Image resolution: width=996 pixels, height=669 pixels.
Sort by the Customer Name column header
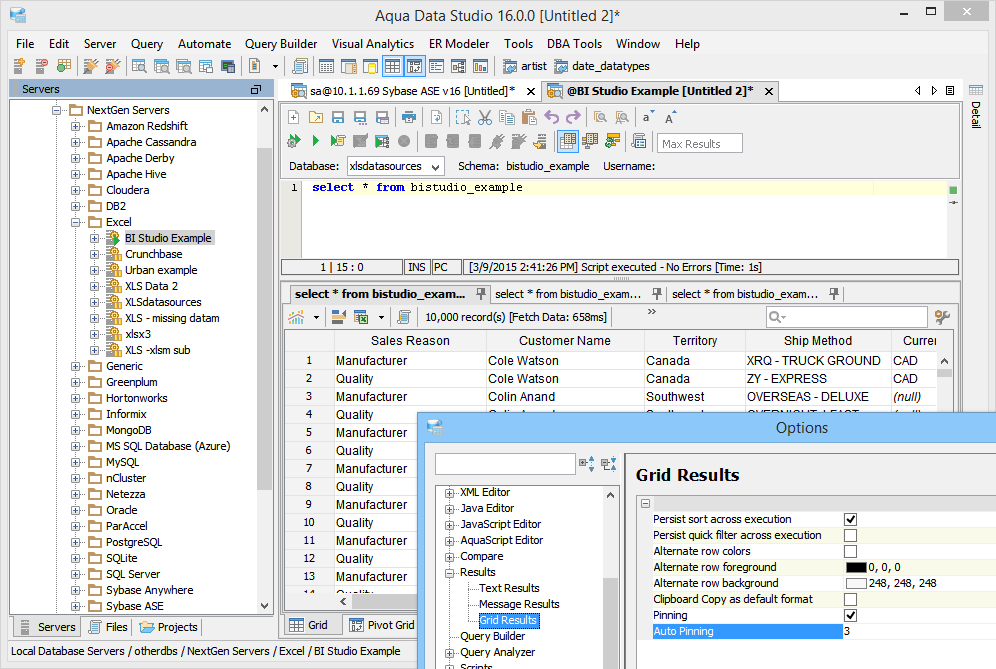point(565,341)
